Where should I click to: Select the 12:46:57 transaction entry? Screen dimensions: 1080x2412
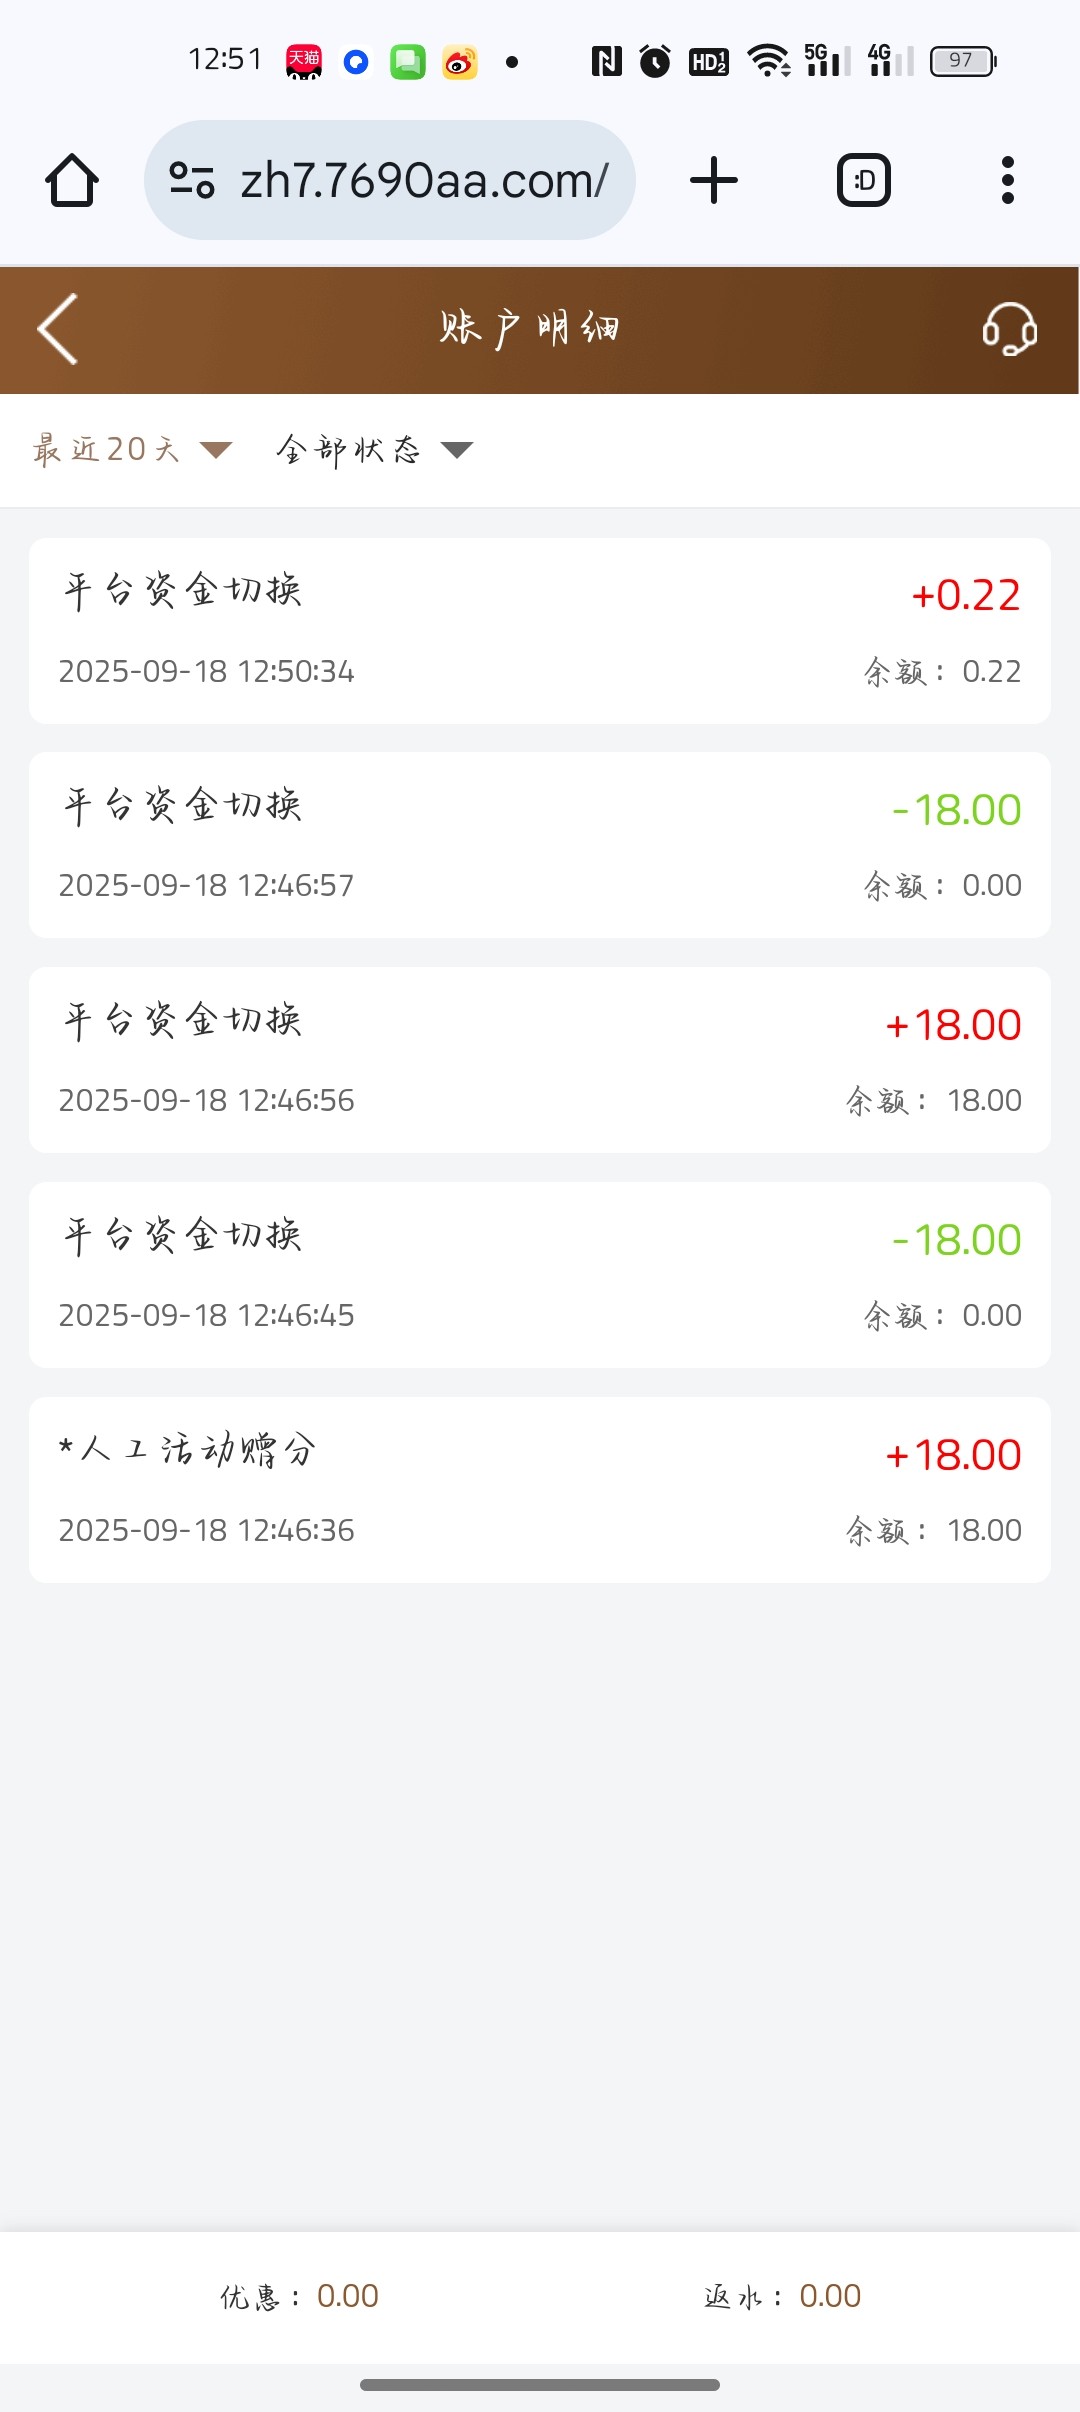coord(540,845)
